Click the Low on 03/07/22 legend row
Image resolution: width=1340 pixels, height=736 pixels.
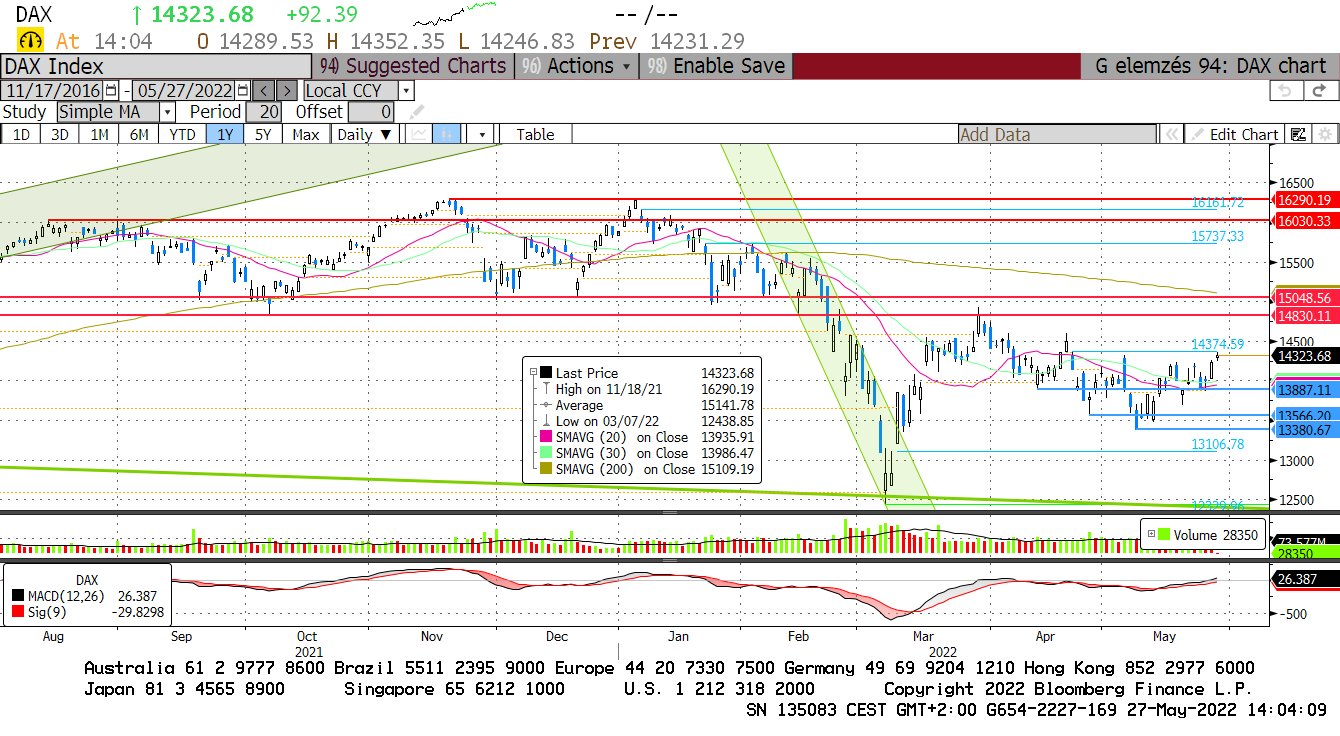click(x=646, y=421)
